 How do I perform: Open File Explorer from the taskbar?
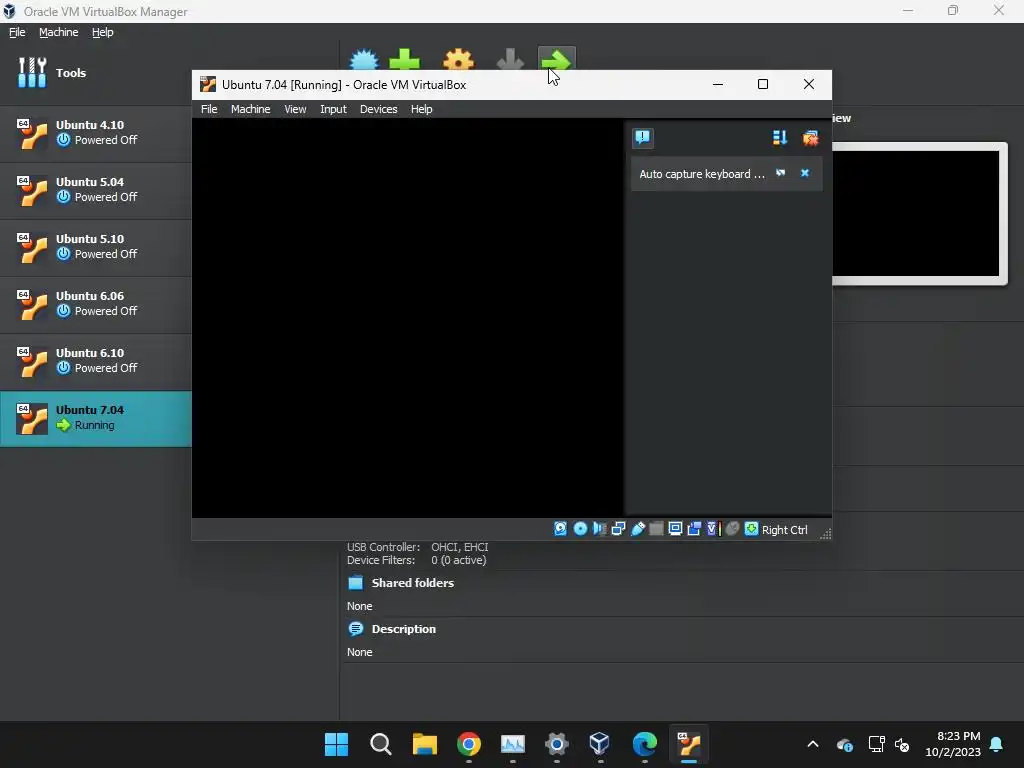(424, 744)
